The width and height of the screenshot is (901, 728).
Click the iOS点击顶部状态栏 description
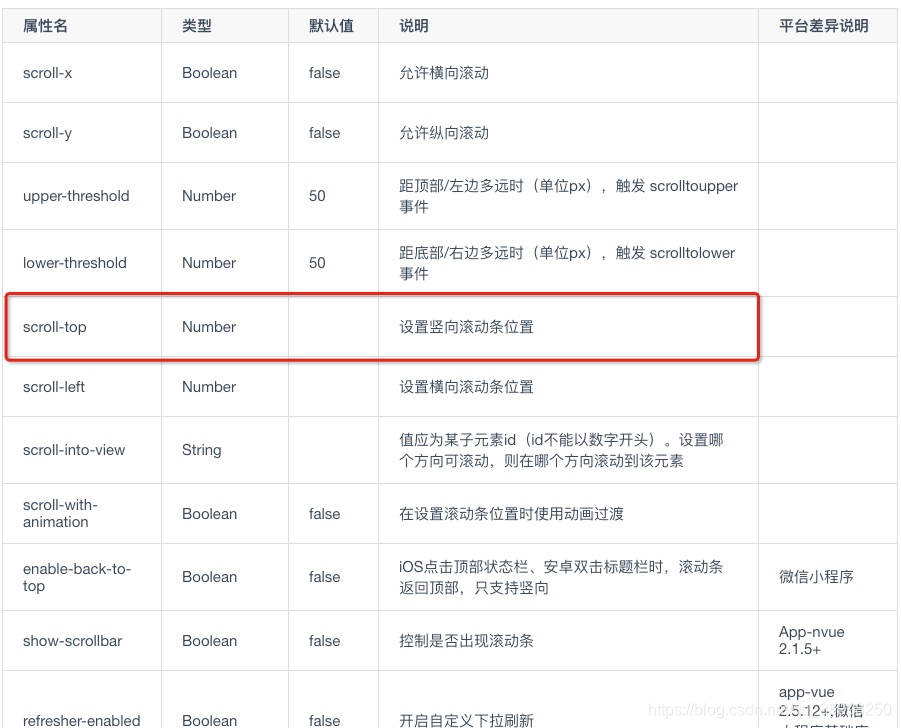[x=561, y=577]
